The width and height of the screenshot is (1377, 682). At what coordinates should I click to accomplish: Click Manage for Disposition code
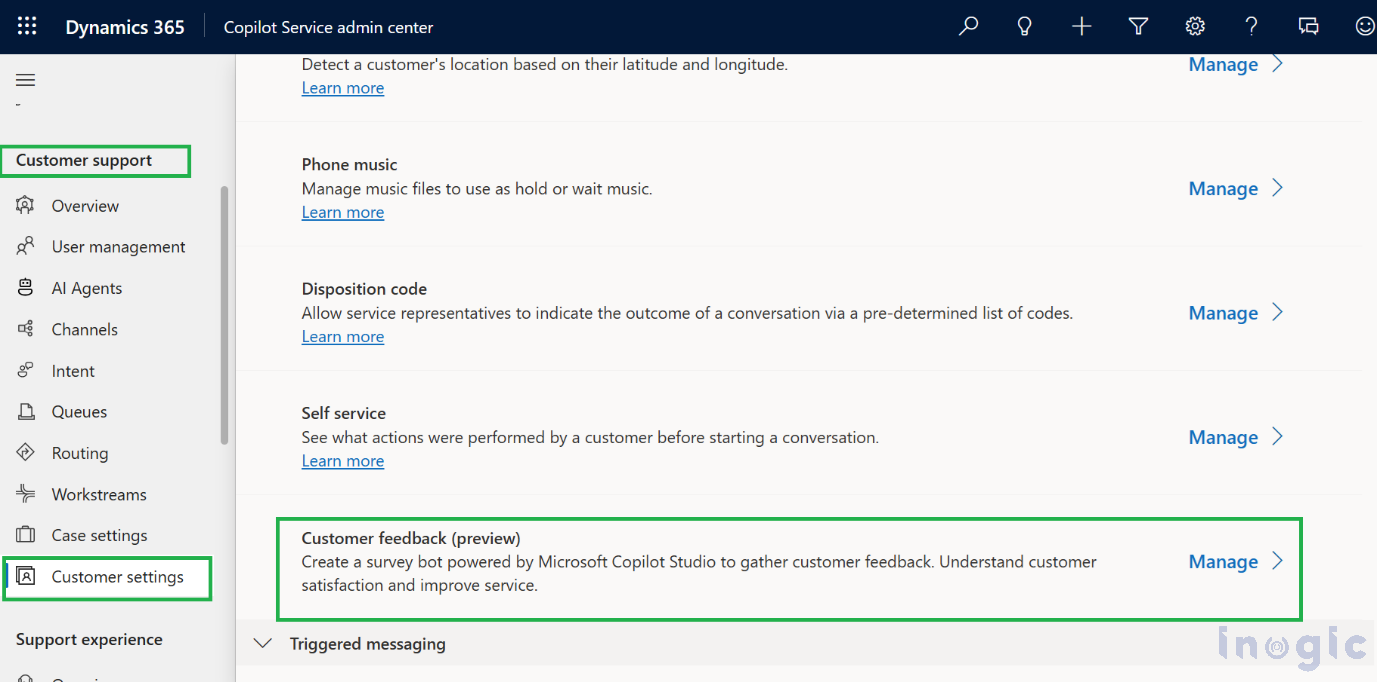tap(1222, 313)
